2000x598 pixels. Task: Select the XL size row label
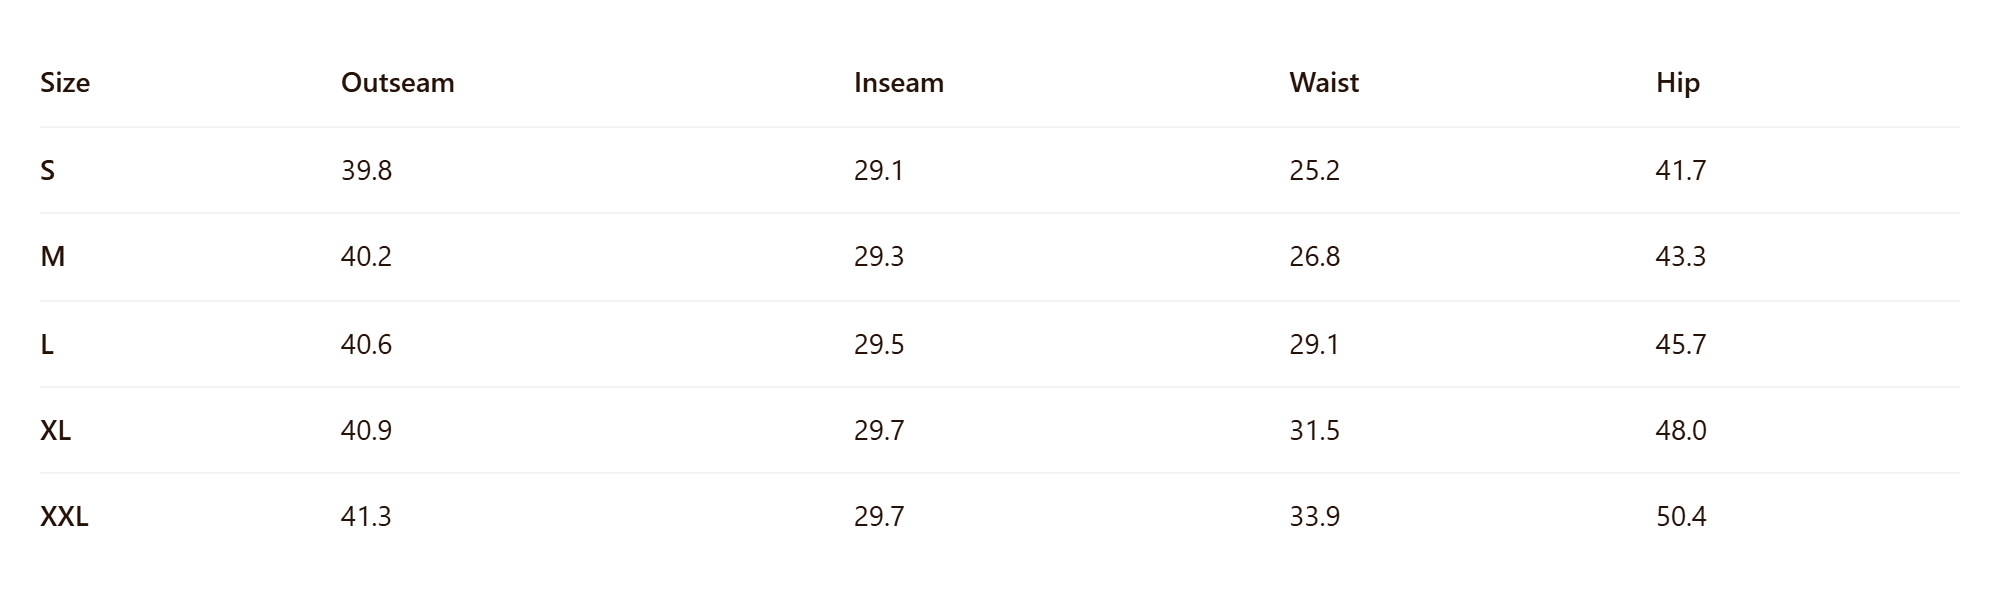point(55,430)
